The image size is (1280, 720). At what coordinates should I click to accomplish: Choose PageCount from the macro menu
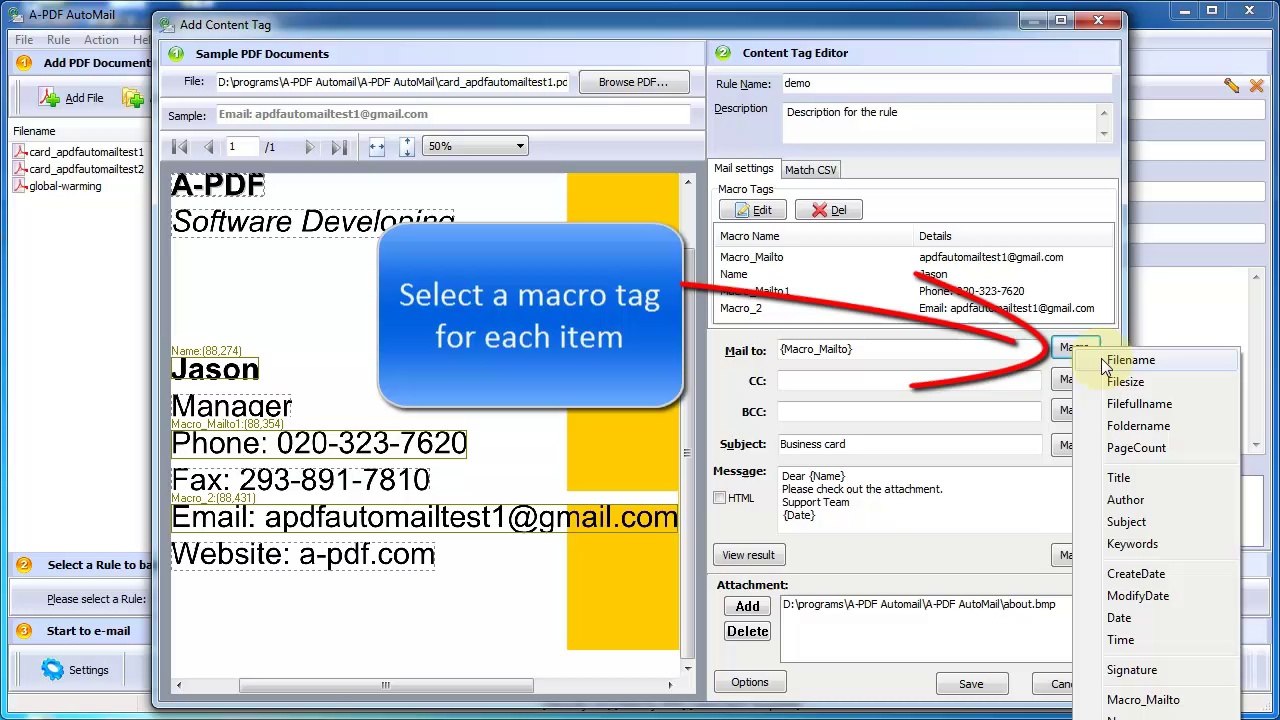1156,448
